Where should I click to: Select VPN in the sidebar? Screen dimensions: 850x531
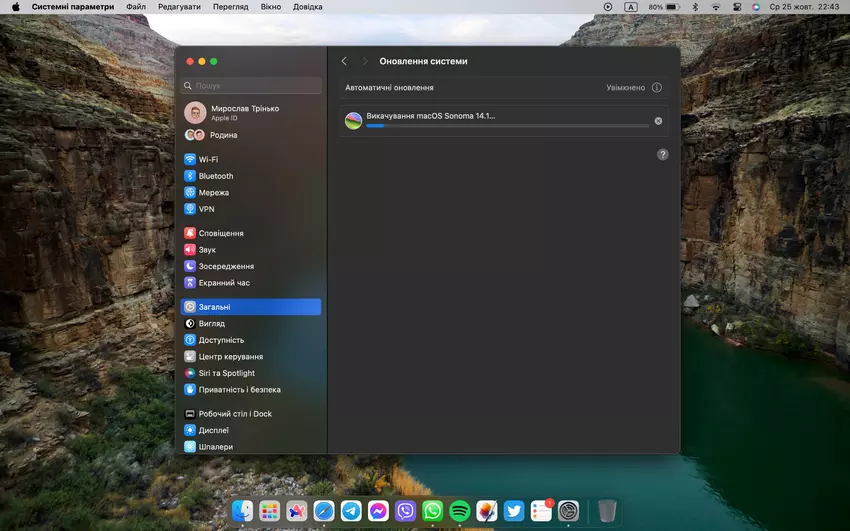(x=206, y=209)
